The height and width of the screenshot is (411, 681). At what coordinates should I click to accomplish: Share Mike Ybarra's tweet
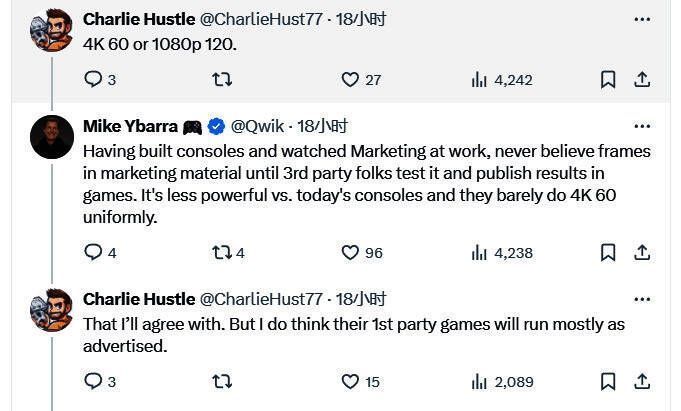click(643, 253)
